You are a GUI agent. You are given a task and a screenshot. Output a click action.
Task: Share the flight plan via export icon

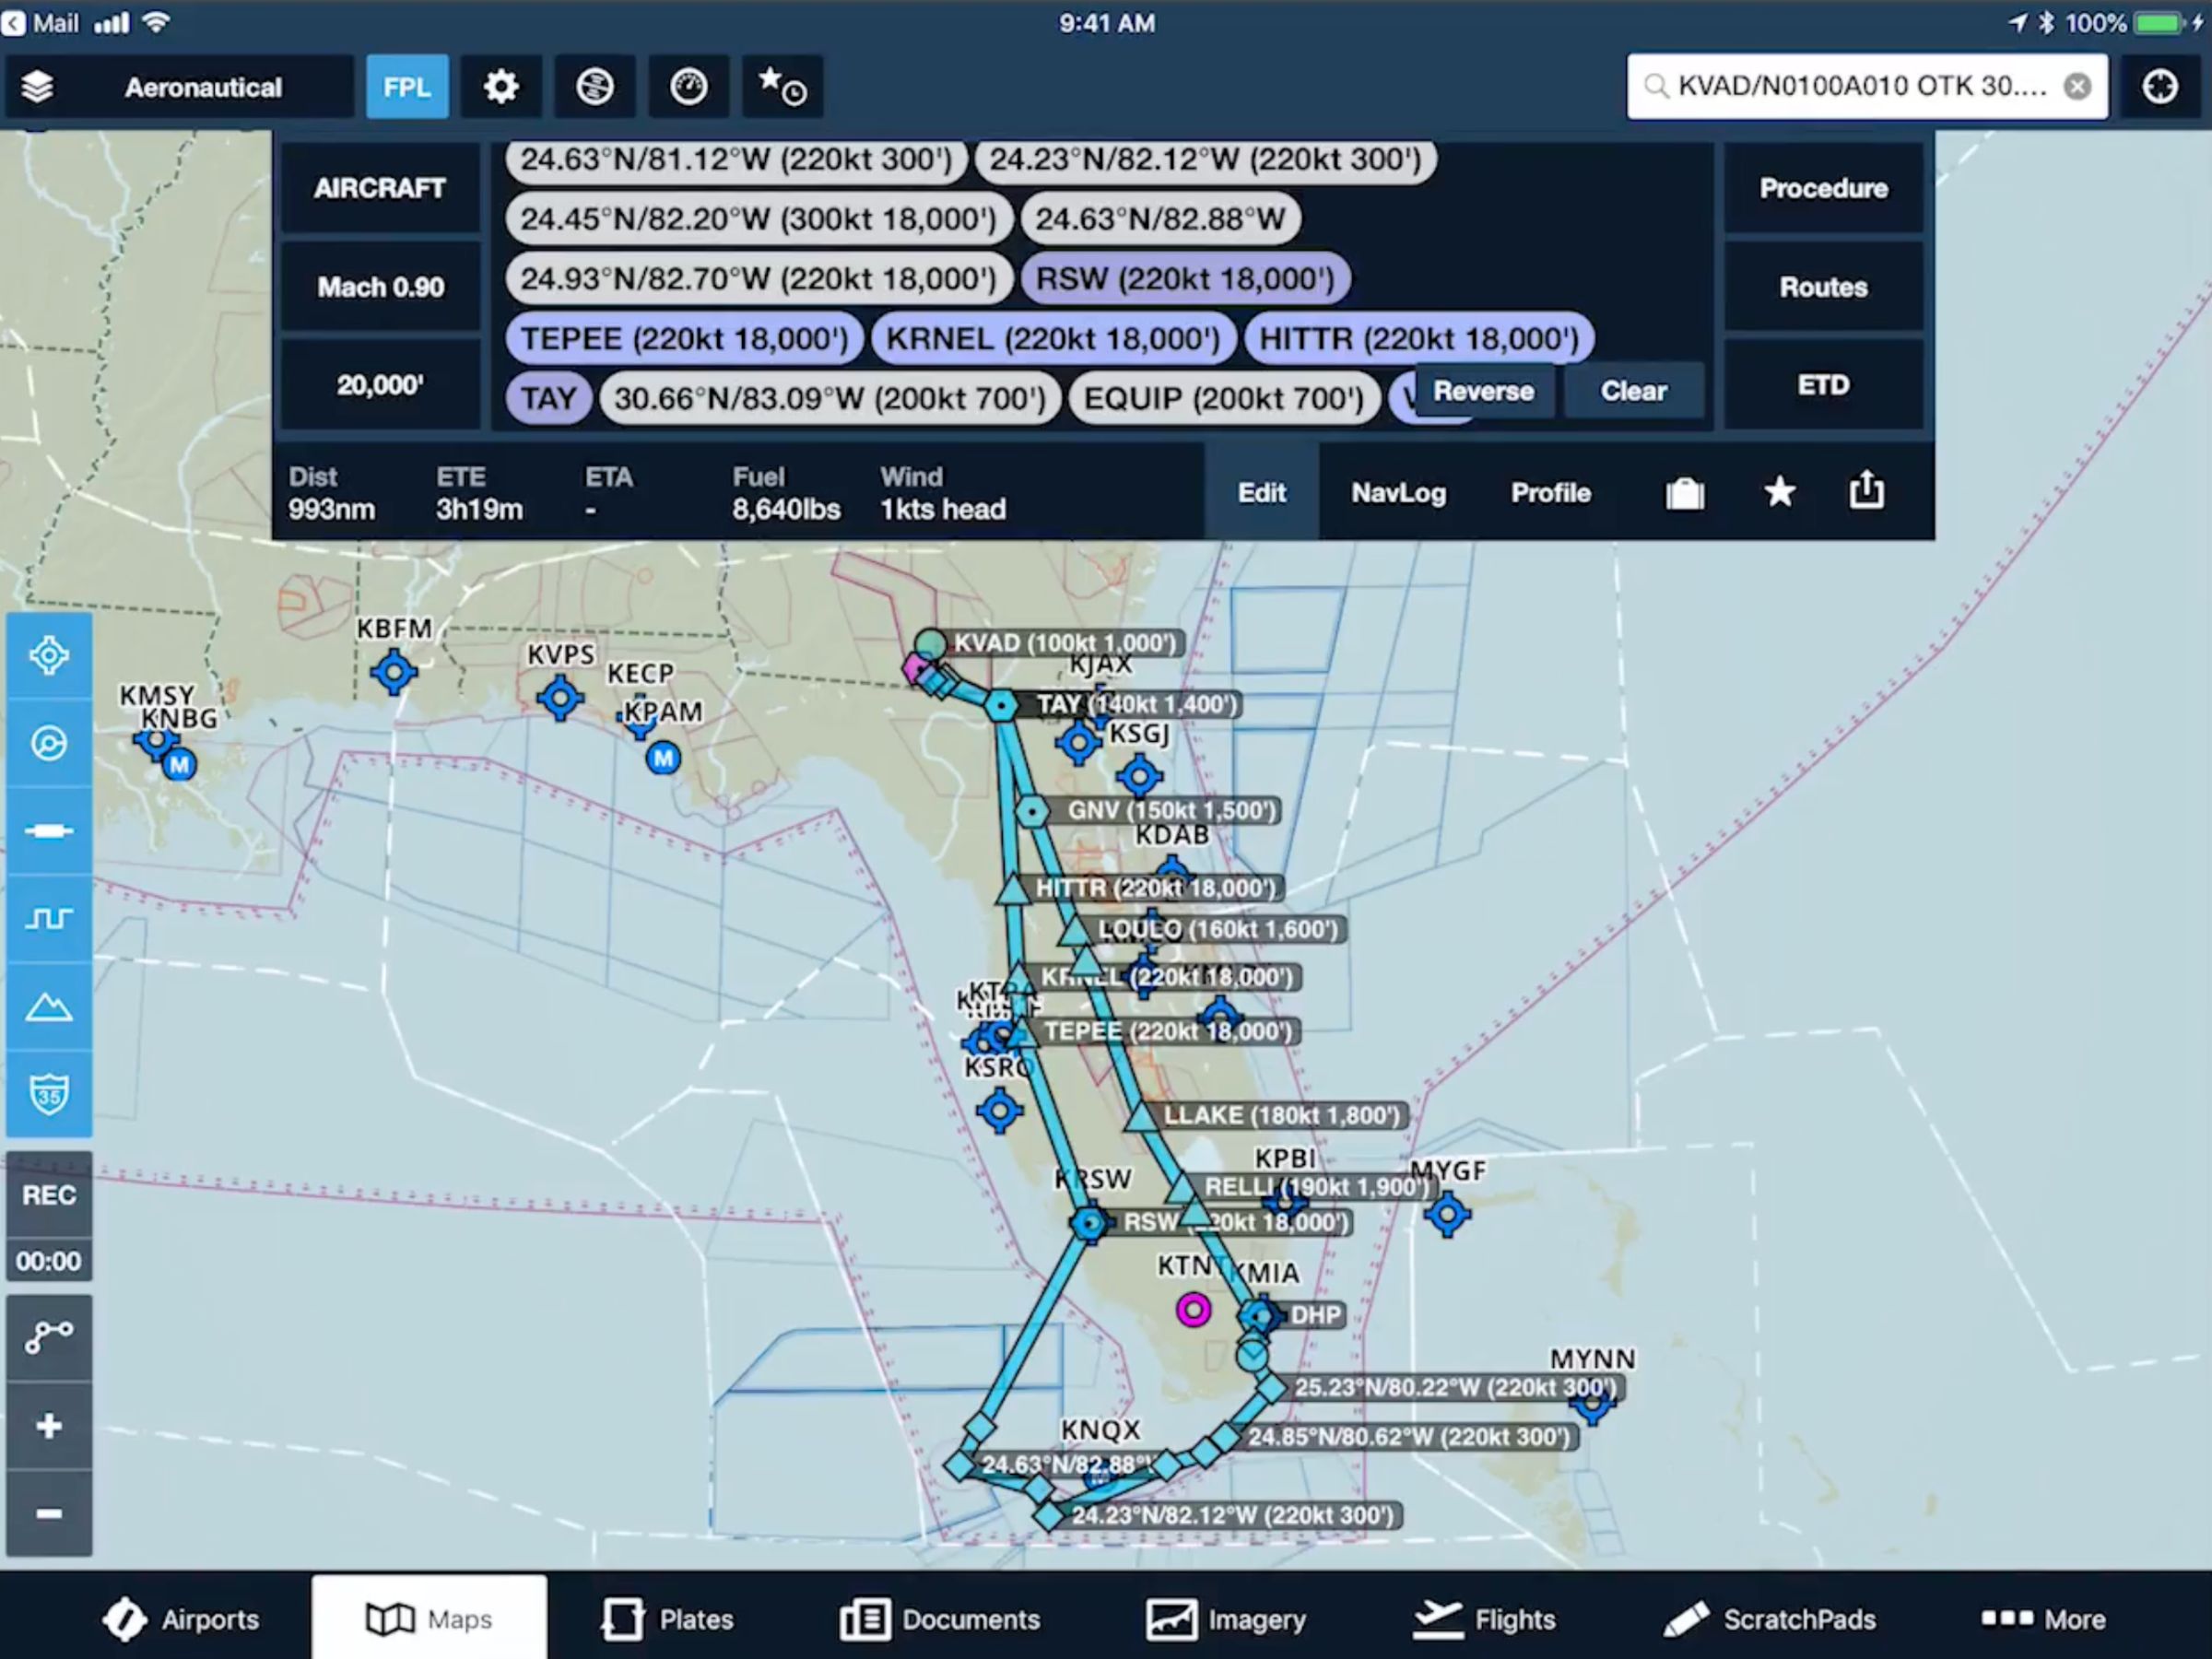pyautogui.click(x=1866, y=492)
